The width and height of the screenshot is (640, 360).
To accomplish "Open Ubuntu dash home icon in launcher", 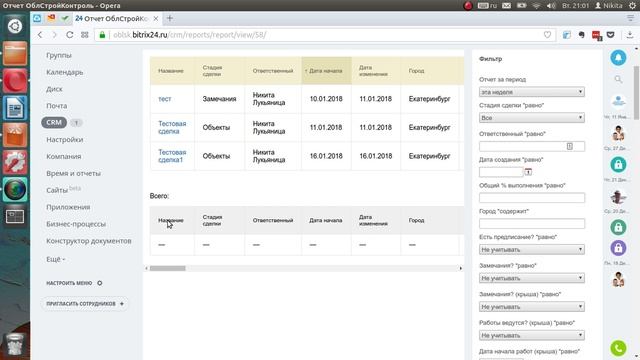I will (15, 26).
